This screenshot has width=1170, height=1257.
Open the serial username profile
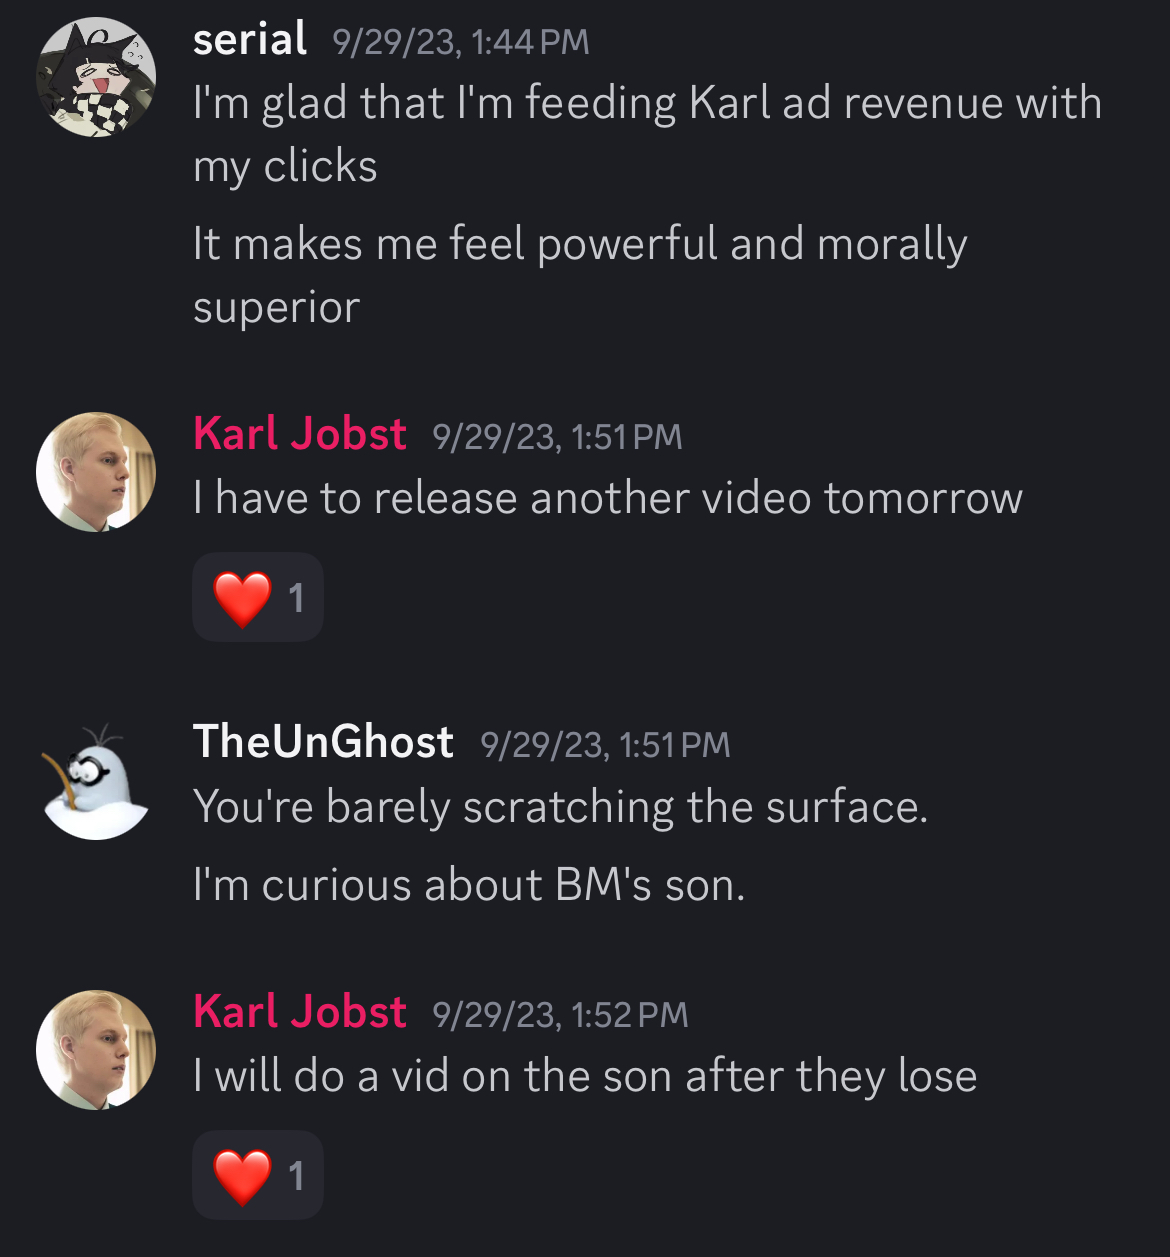(x=250, y=40)
